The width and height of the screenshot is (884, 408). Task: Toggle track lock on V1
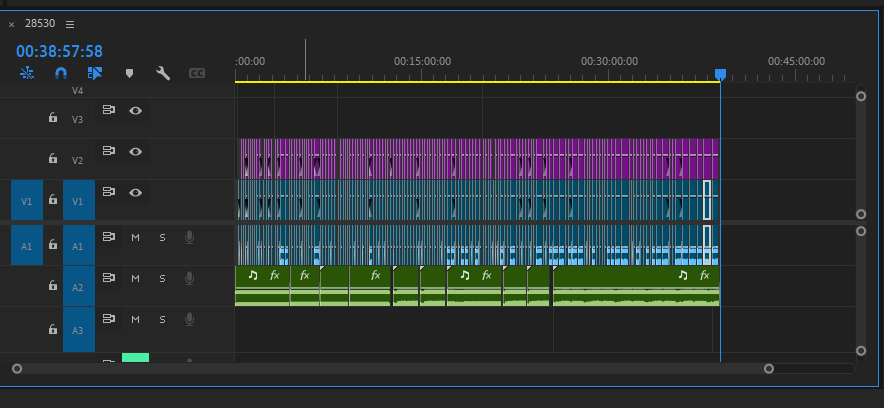(x=52, y=199)
